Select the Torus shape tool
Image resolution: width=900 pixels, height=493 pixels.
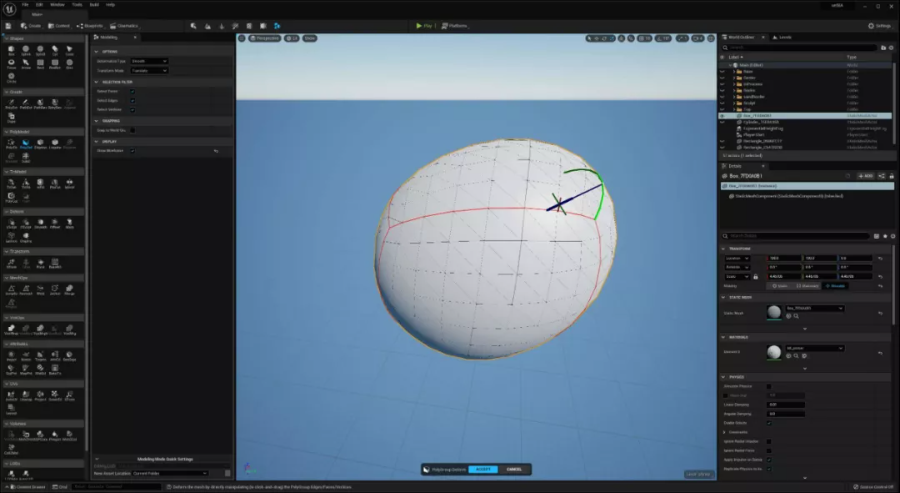click(x=11, y=64)
